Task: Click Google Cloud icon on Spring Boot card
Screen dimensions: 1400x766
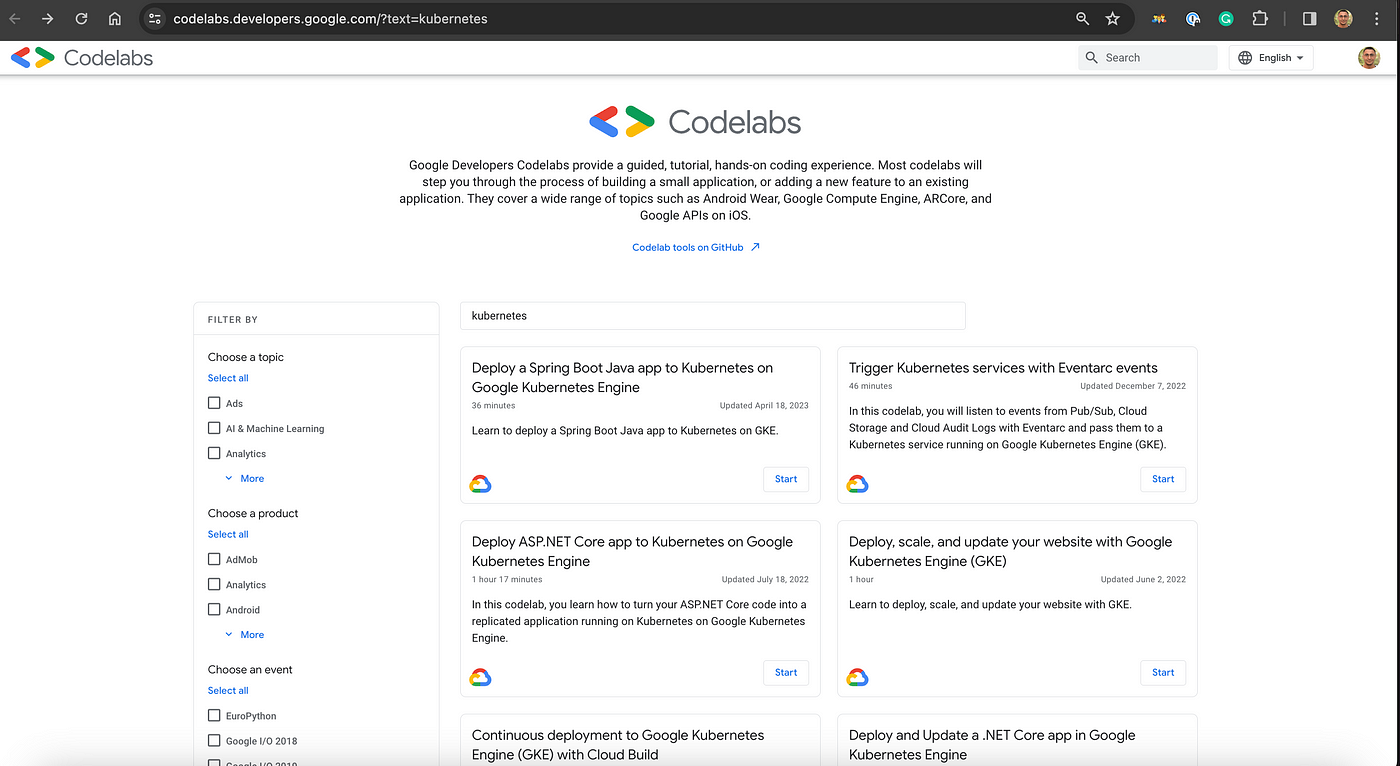Action: coord(480,484)
